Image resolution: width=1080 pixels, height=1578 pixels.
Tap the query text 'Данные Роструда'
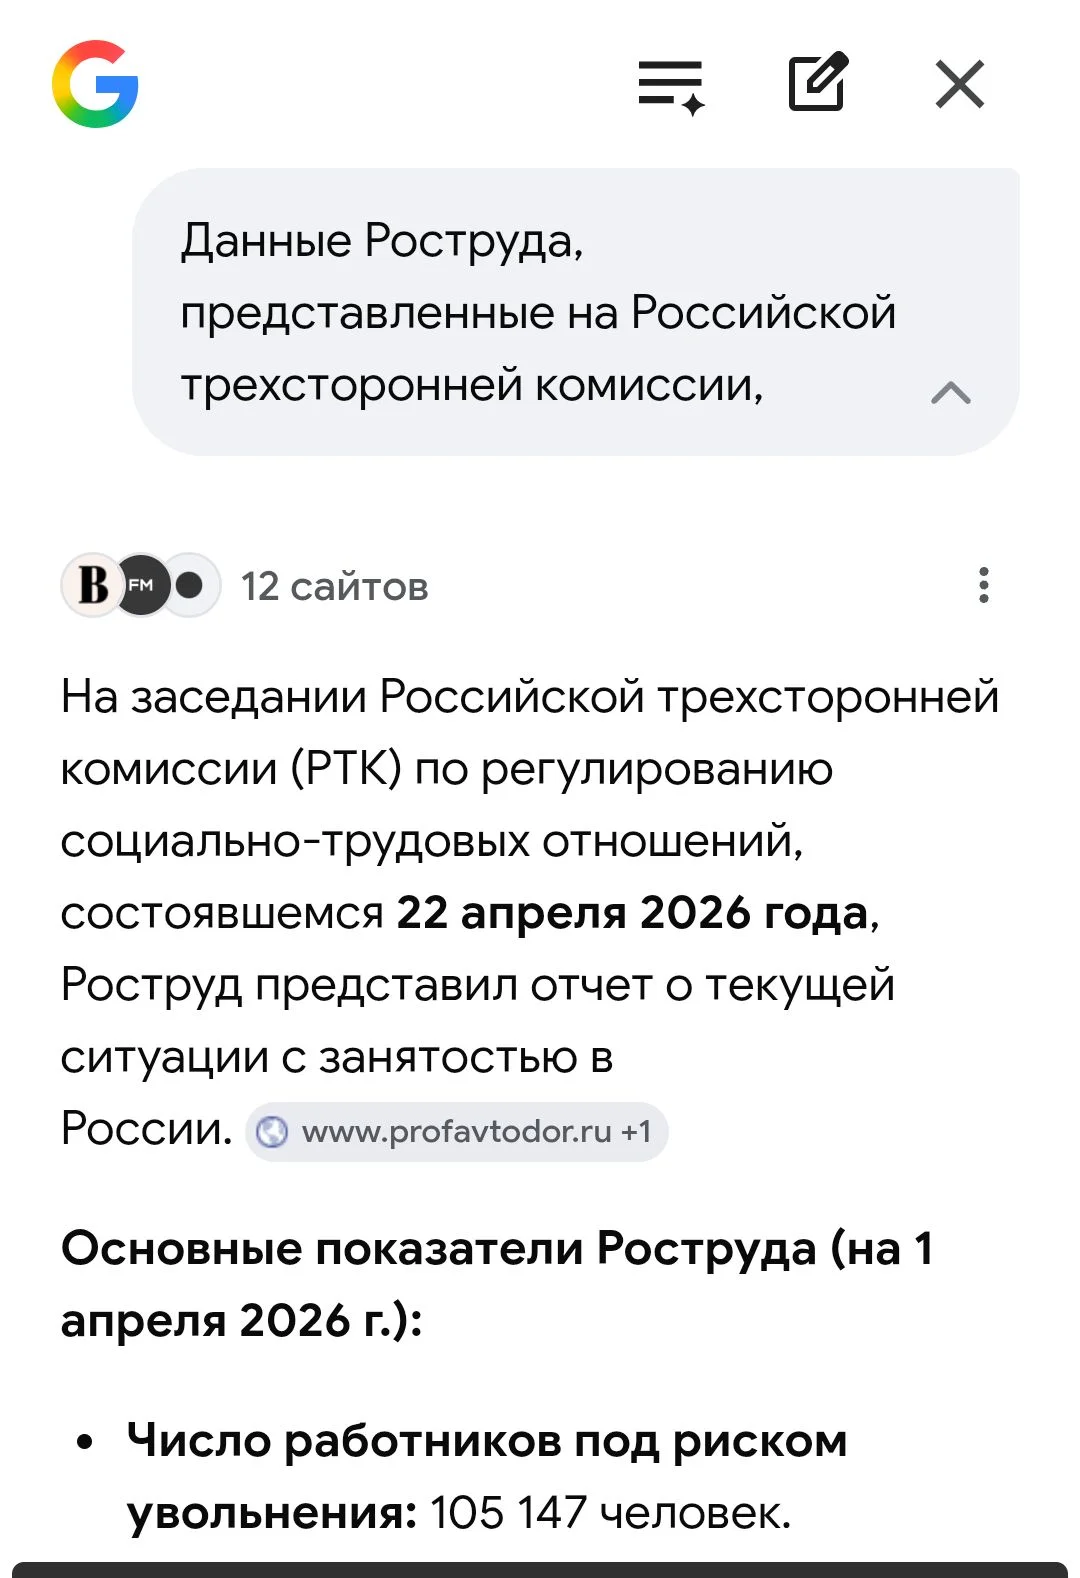381,241
